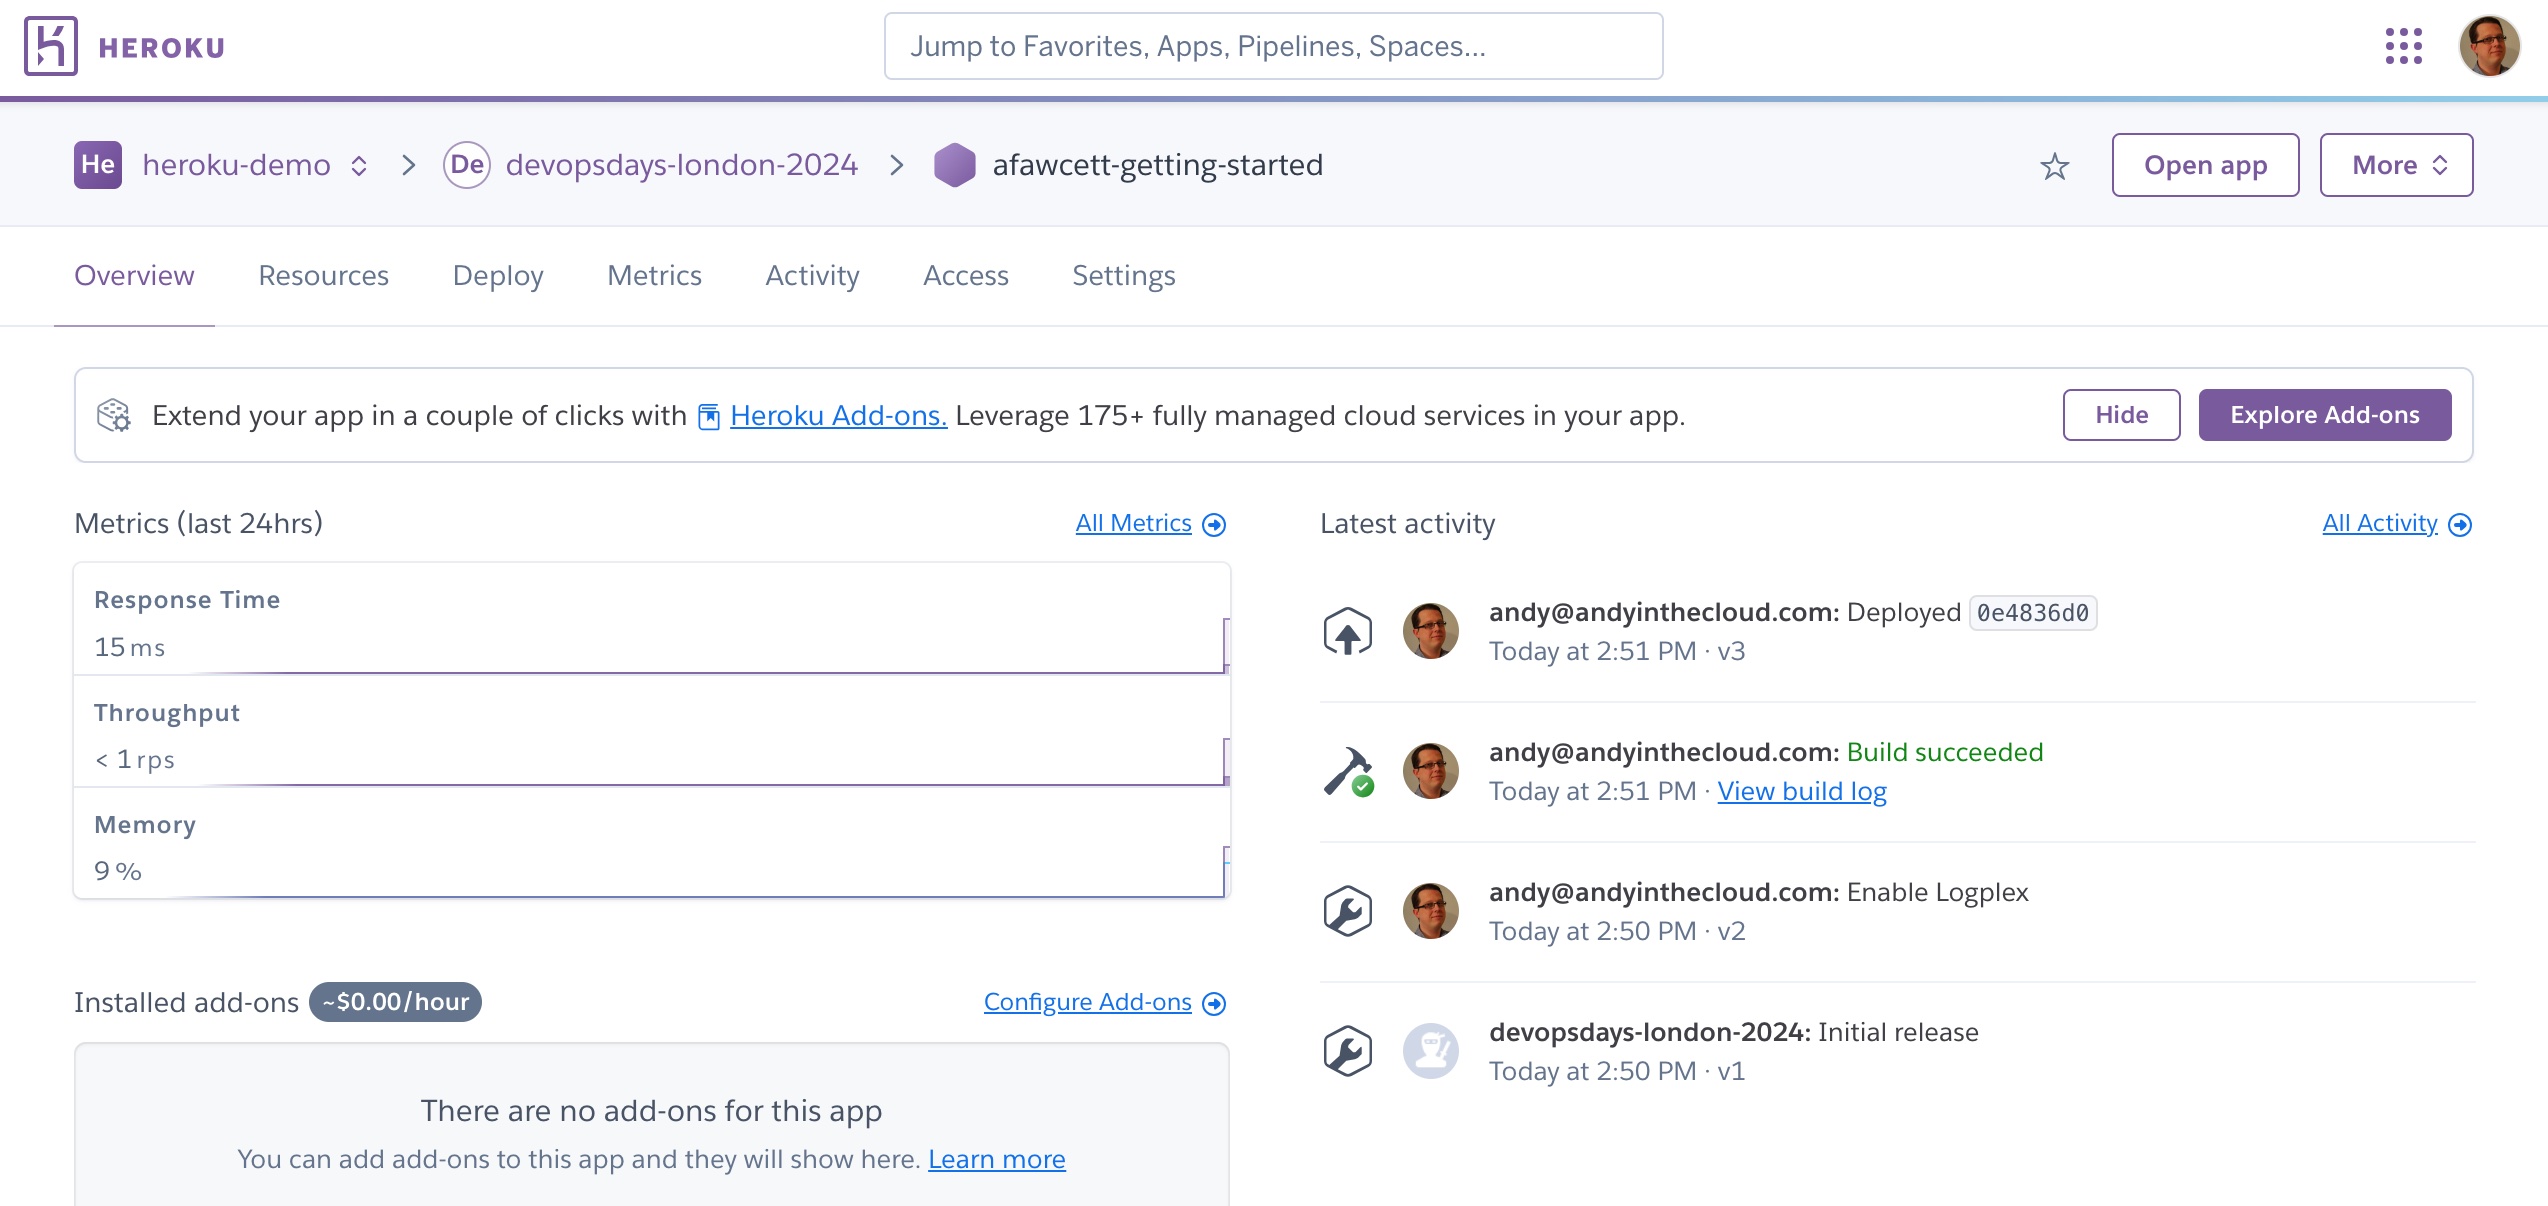Click the arrow icon next to Configure Add-ons
The image size is (2548, 1206).
coord(1214,1003)
